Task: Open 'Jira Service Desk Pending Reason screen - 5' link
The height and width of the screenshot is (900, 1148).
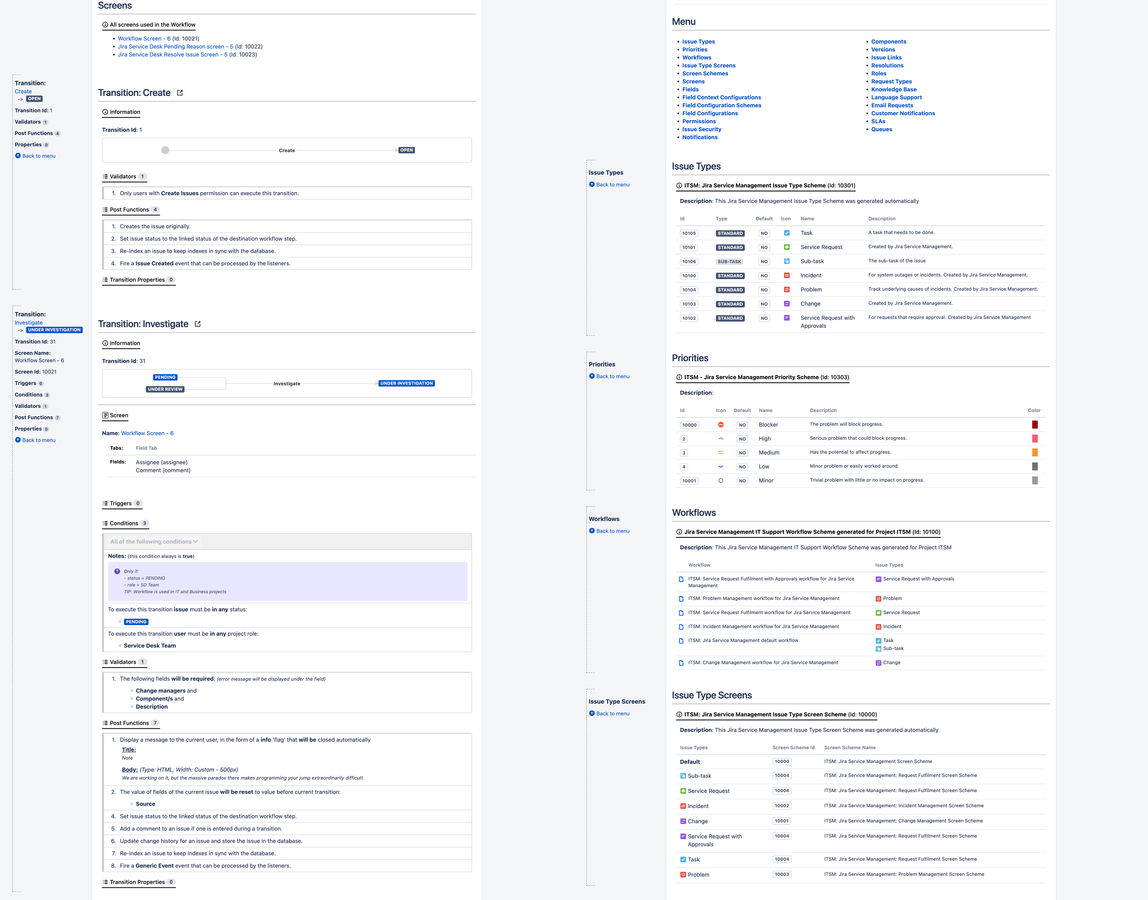Action: coord(176,47)
